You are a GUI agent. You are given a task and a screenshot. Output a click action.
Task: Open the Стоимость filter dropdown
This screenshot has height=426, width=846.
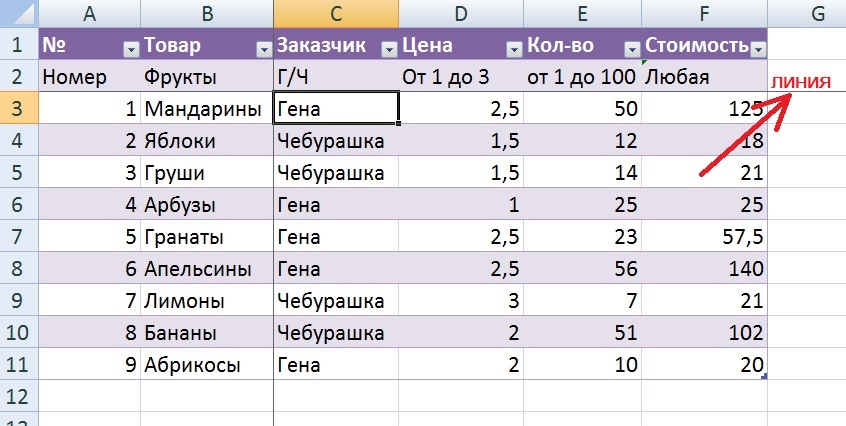click(x=757, y=49)
